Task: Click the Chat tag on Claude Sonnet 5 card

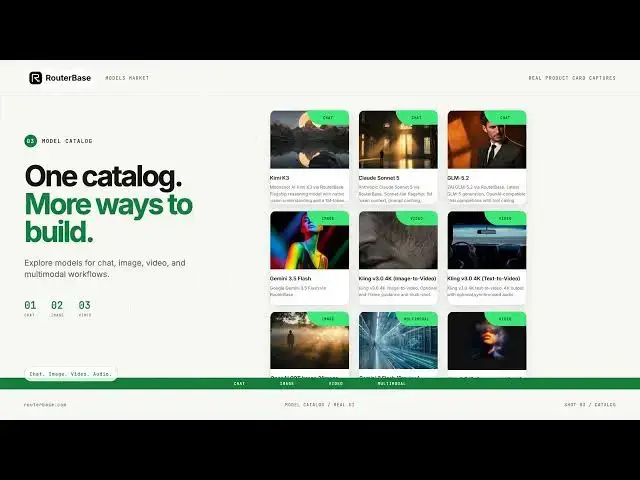Action: point(417,118)
